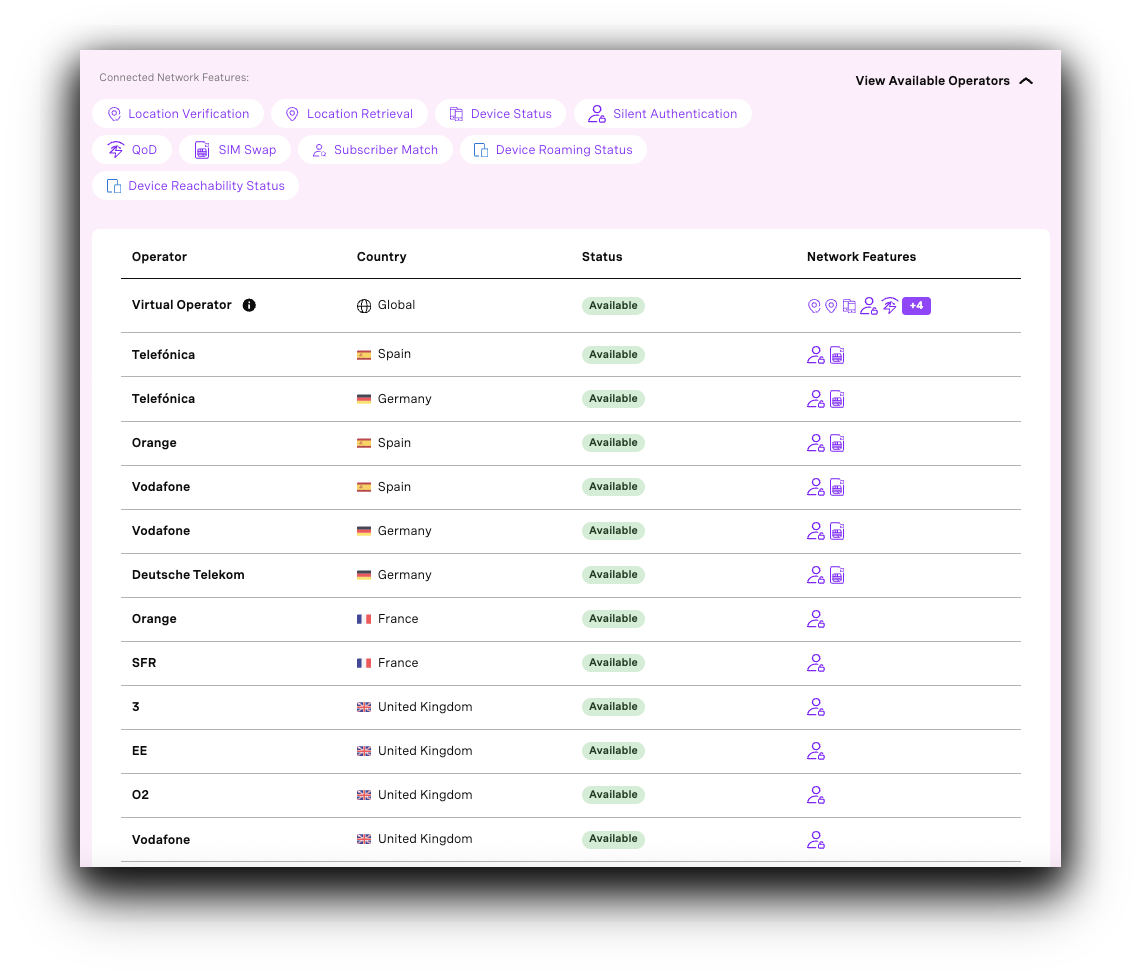Click the Available status for Deutsche Telekom
The height and width of the screenshot is (977, 1141).
pos(613,574)
